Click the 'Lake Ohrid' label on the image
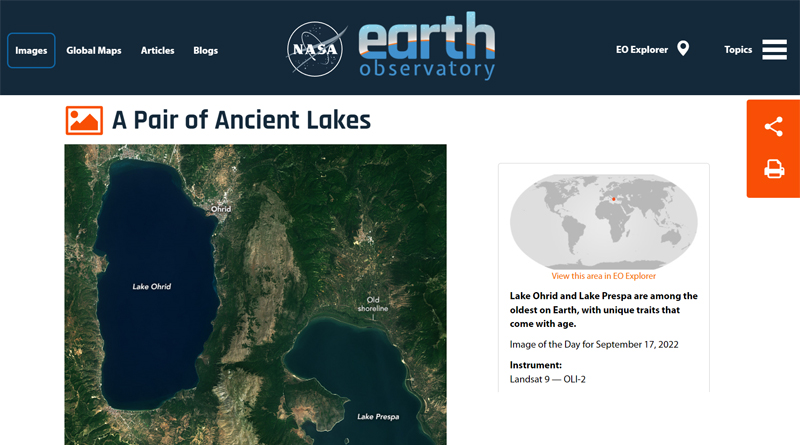The image size is (800, 445). pyautogui.click(x=152, y=287)
